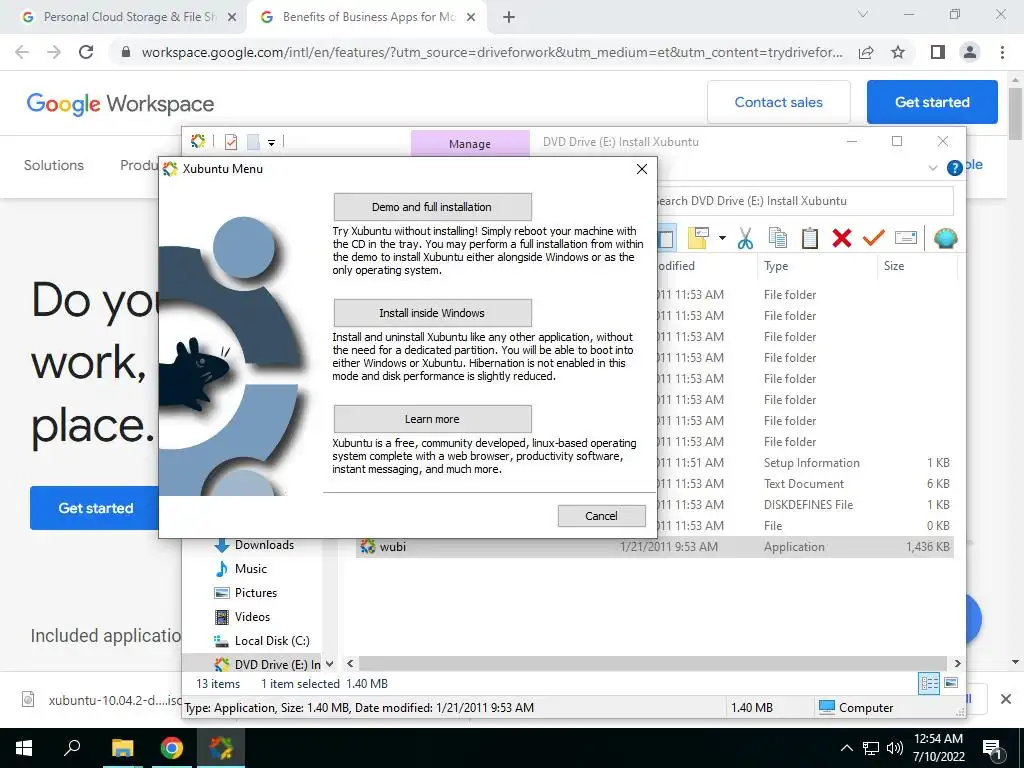Bookmark this page with the star icon

pos(898,52)
